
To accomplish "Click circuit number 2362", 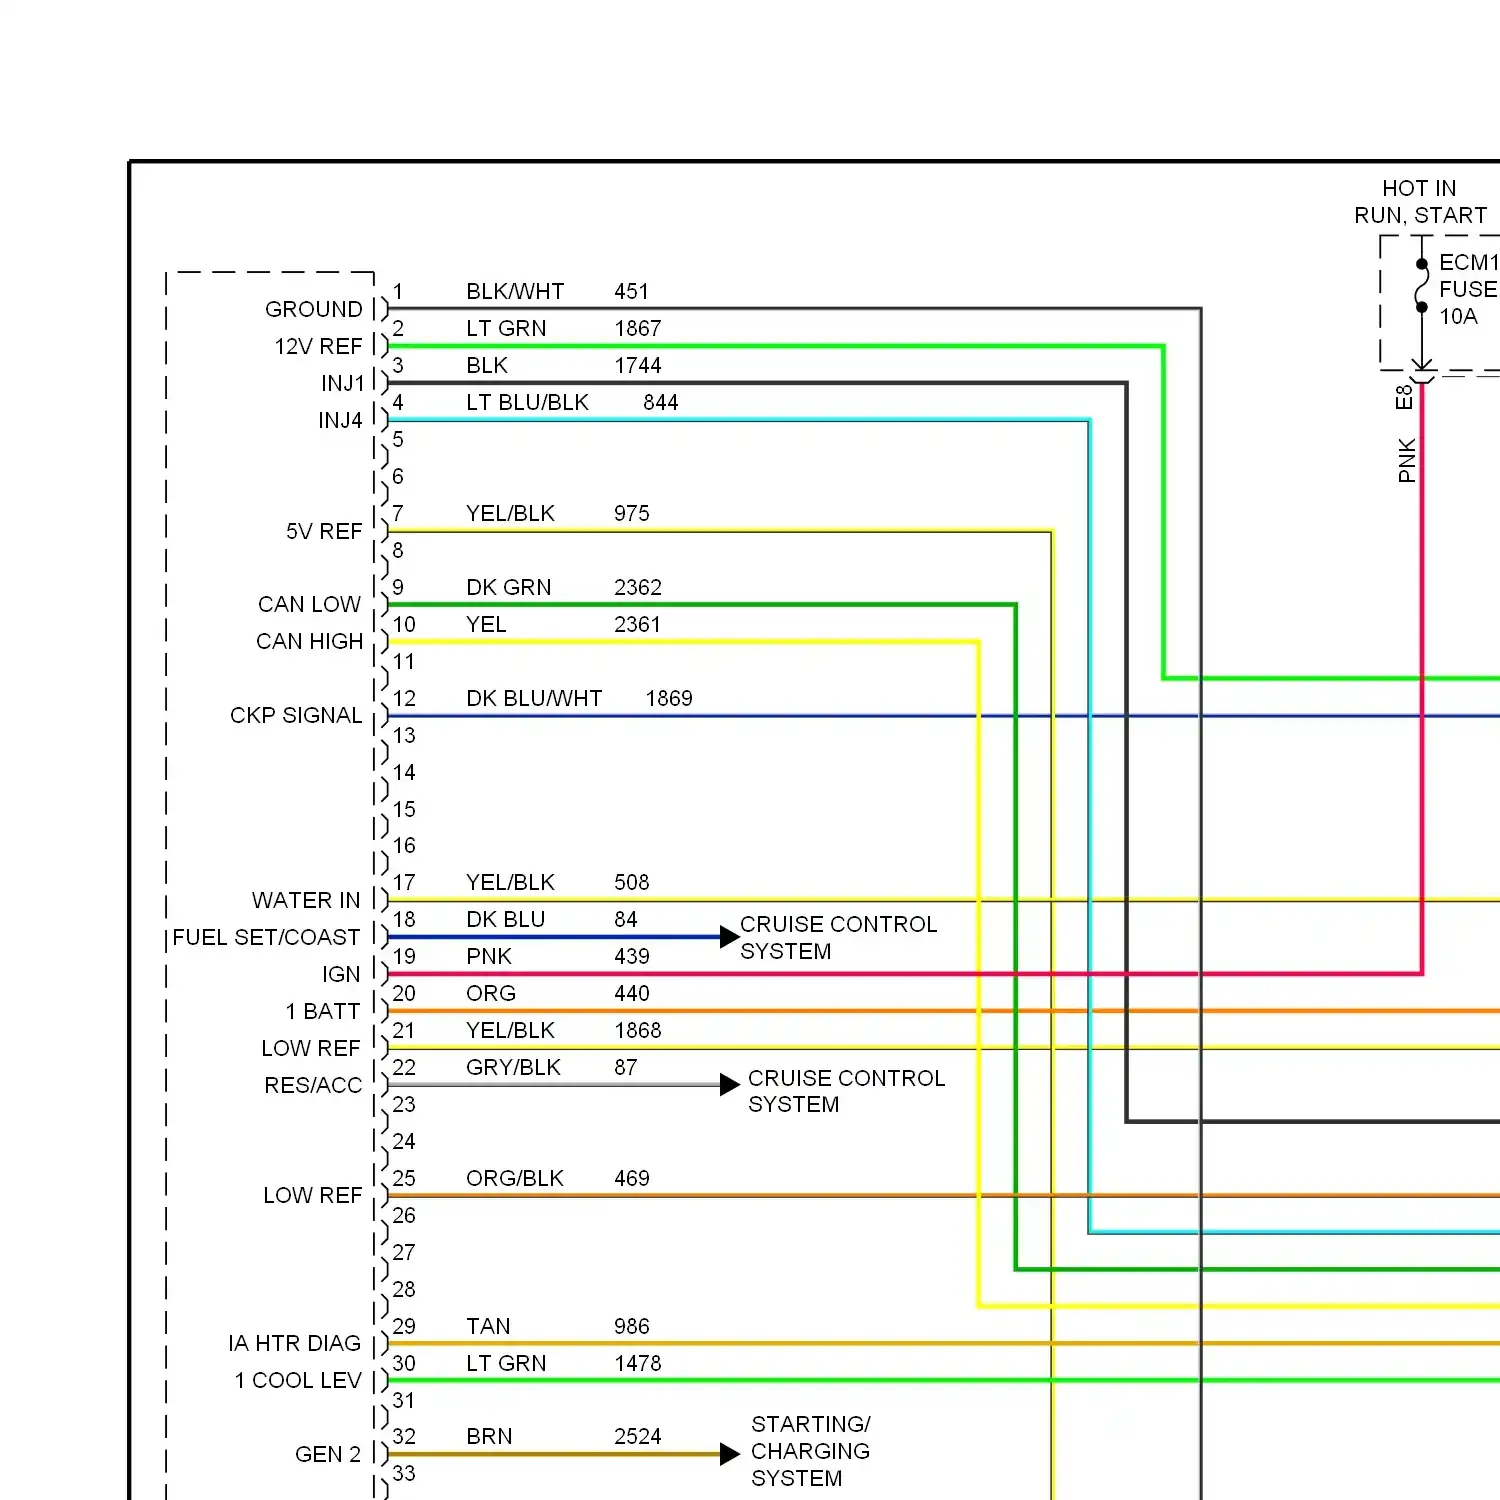I will [x=638, y=588].
